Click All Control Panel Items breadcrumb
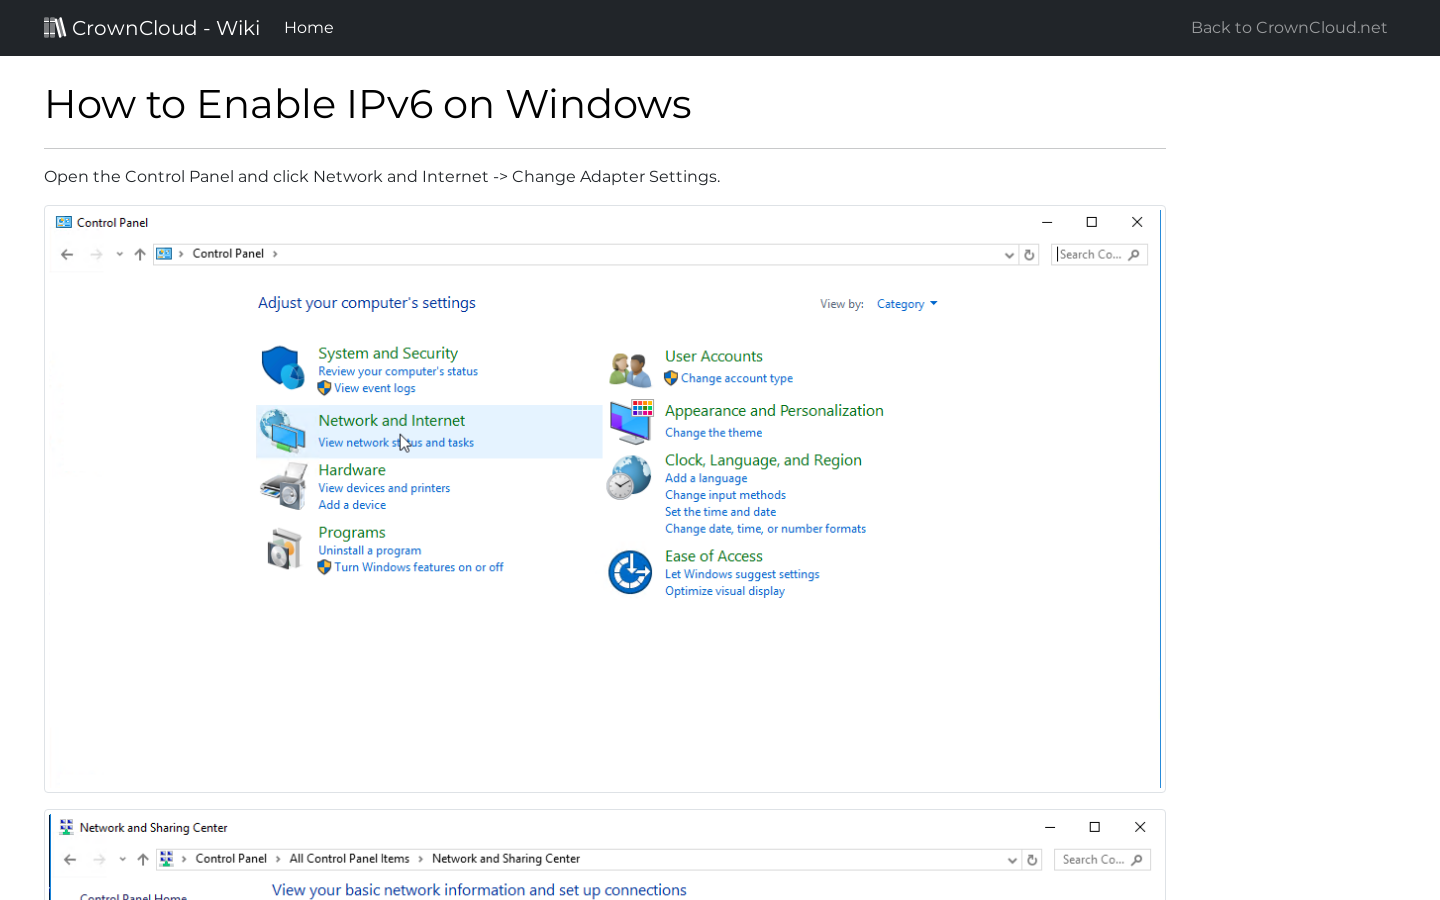Image resolution: width=1440 pixels, height=900 pixels. click(349, 859)
